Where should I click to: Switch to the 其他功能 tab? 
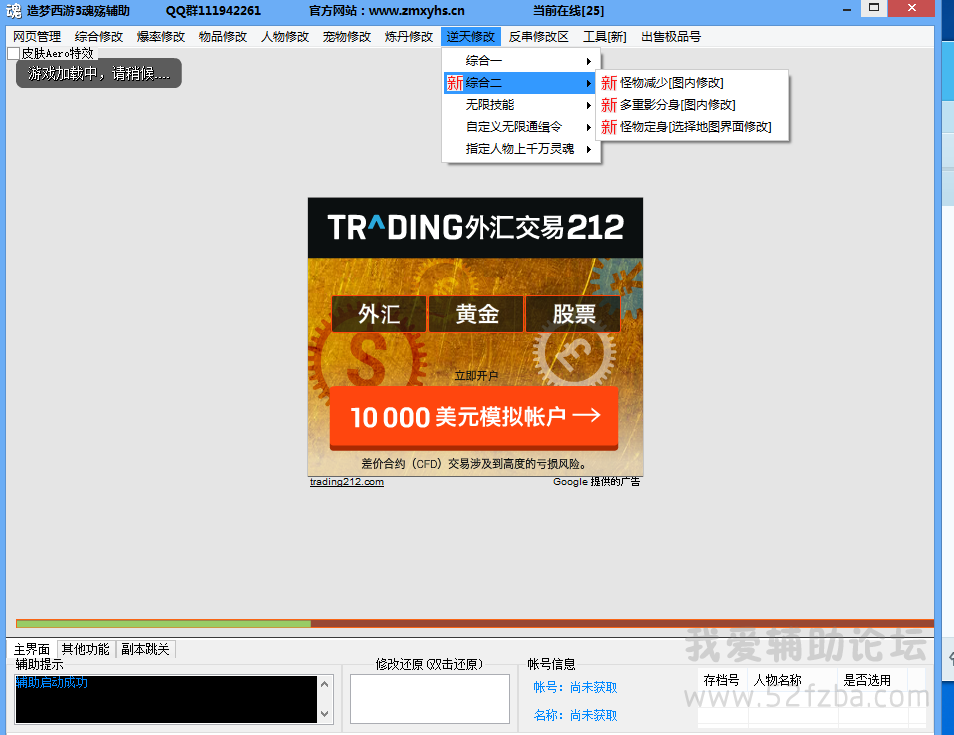86,649
